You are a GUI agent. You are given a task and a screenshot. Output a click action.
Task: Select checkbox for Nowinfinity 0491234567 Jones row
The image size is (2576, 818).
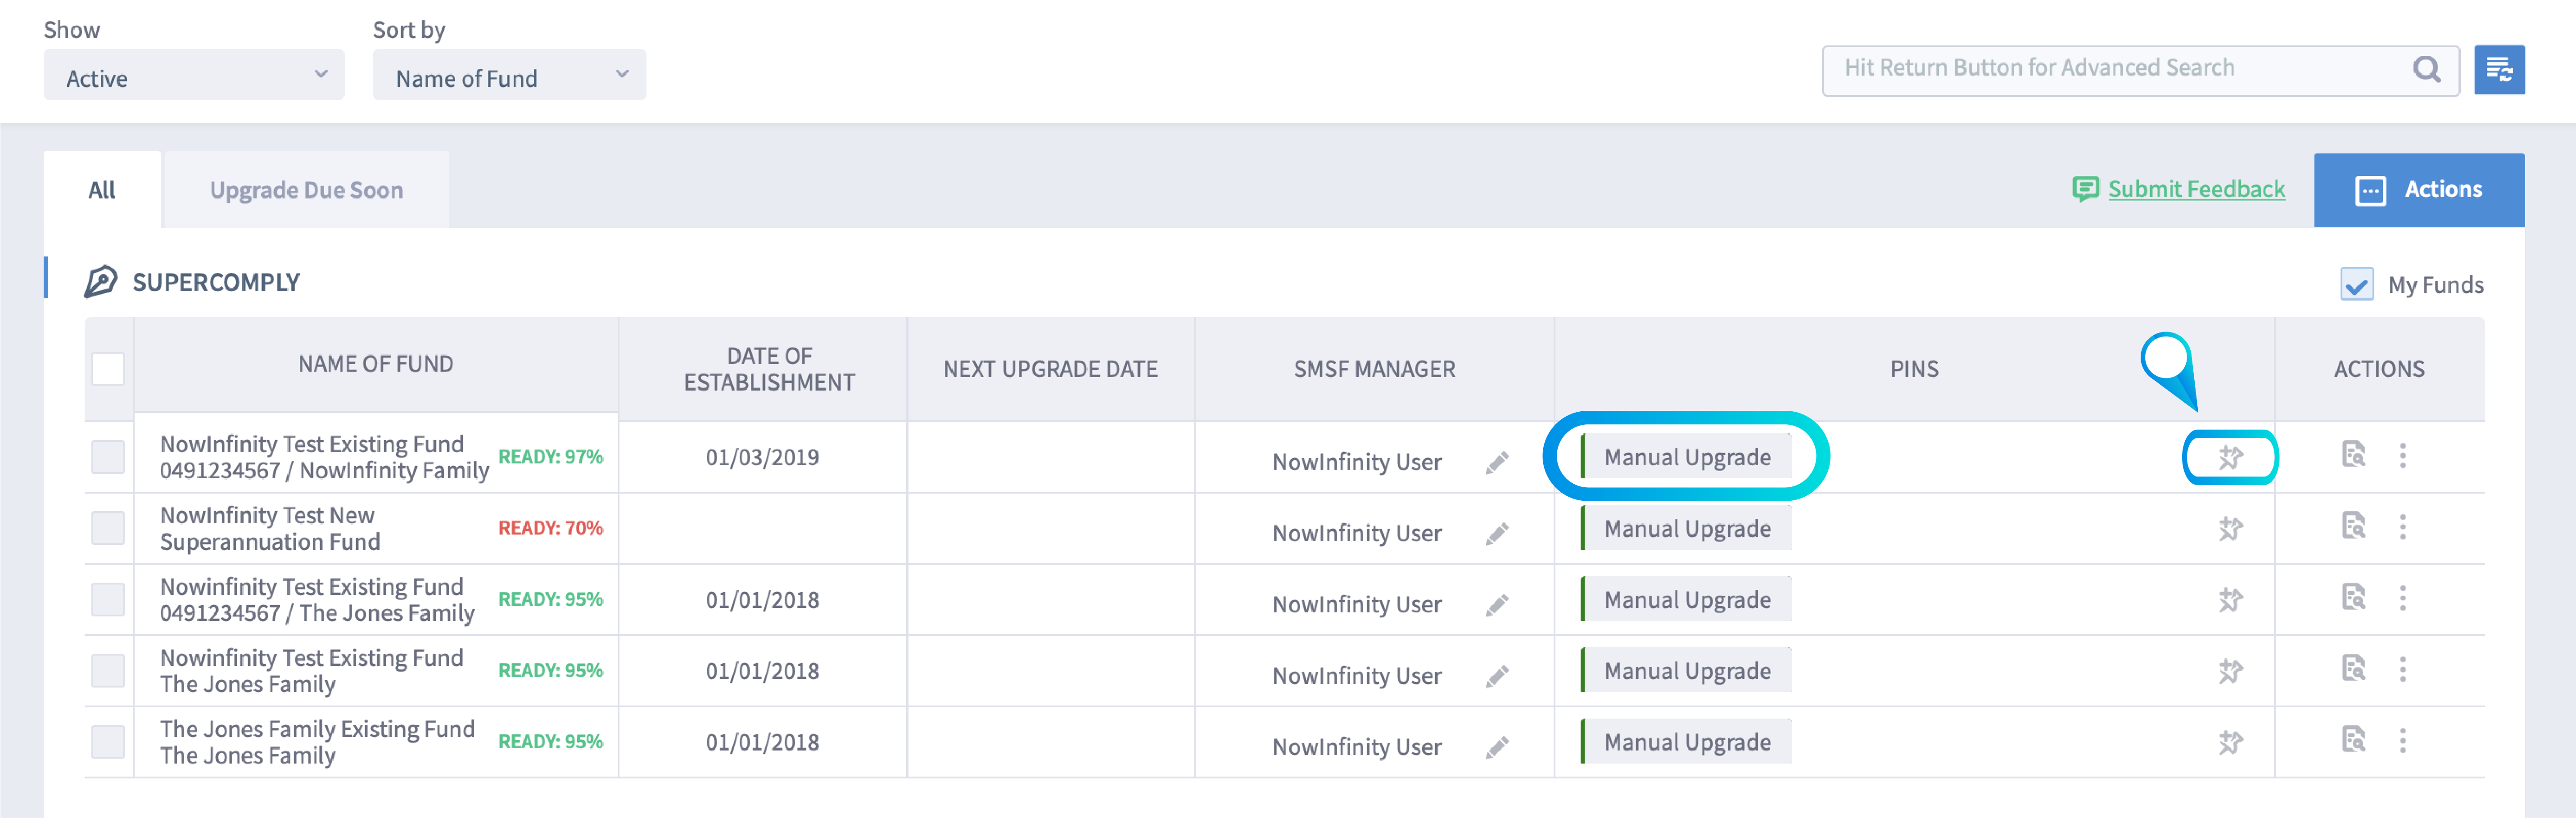pos(108,599)
